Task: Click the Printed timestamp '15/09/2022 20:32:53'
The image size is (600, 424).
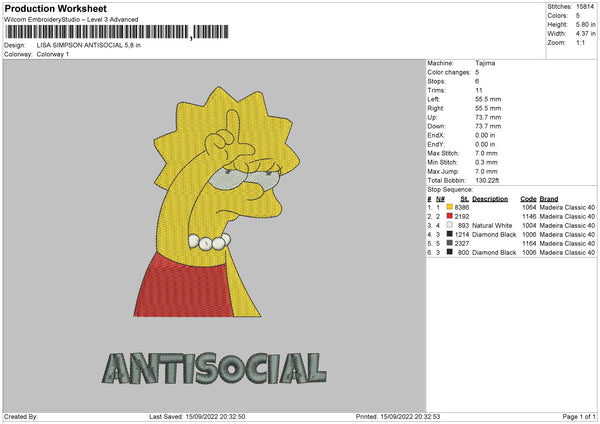Action: tap(410, 416)
